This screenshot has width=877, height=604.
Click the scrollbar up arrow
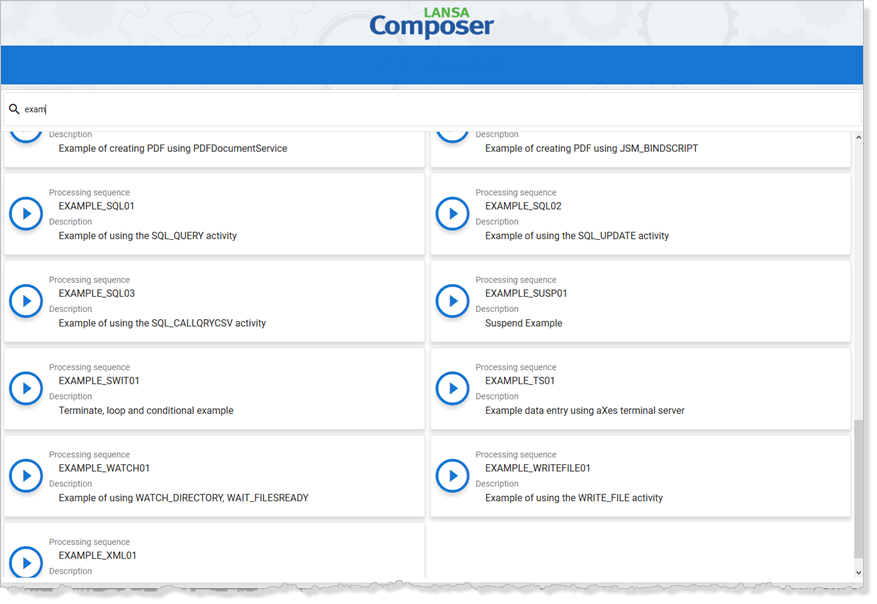coord(859,138)
